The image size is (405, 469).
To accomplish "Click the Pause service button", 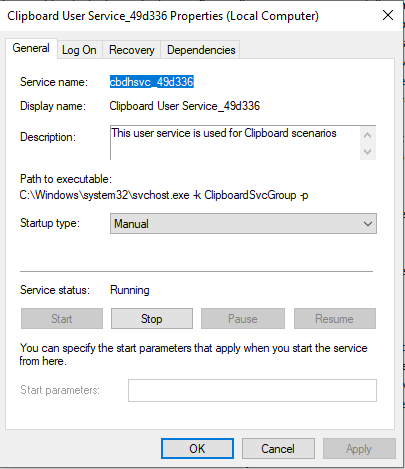I will point(243,319).
